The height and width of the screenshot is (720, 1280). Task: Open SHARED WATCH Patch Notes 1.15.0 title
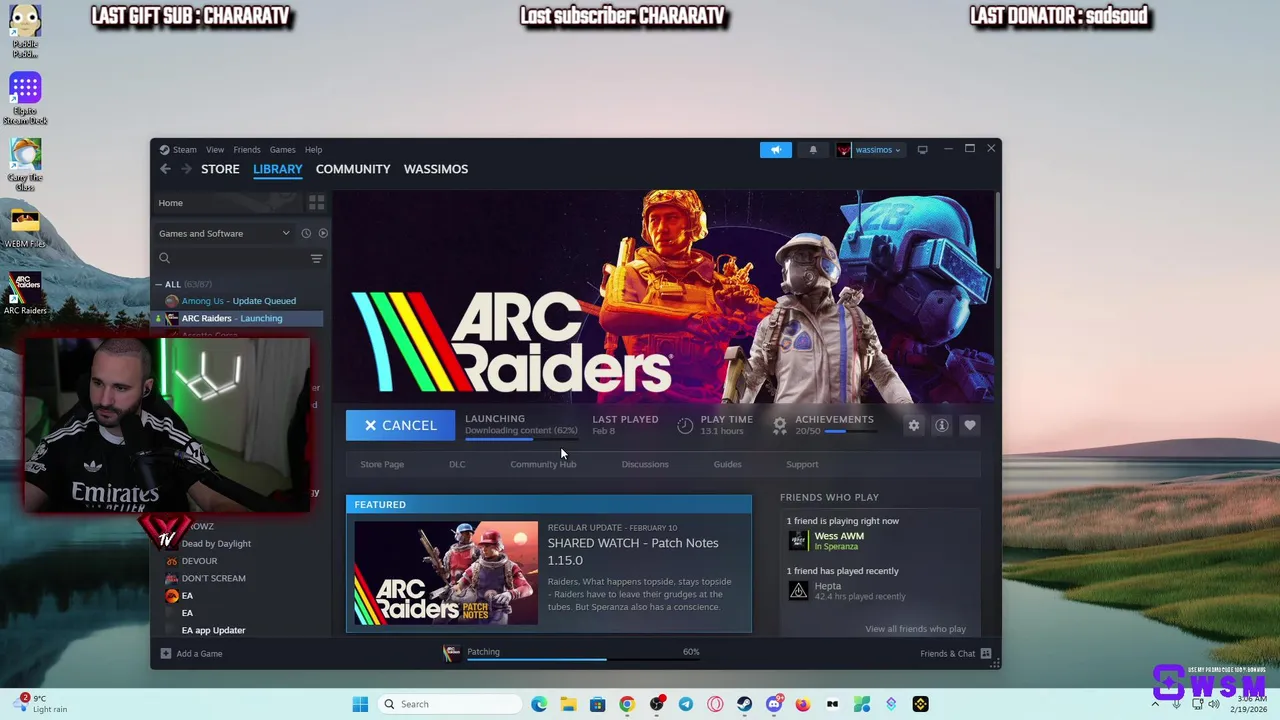pyautogui.click(x=633, y=551)
